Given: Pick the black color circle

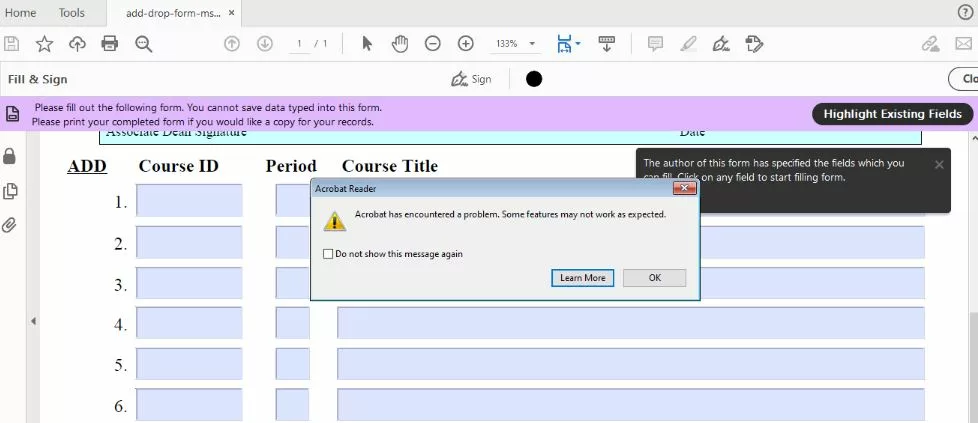Looking at the screenshot, I should 534,79.
